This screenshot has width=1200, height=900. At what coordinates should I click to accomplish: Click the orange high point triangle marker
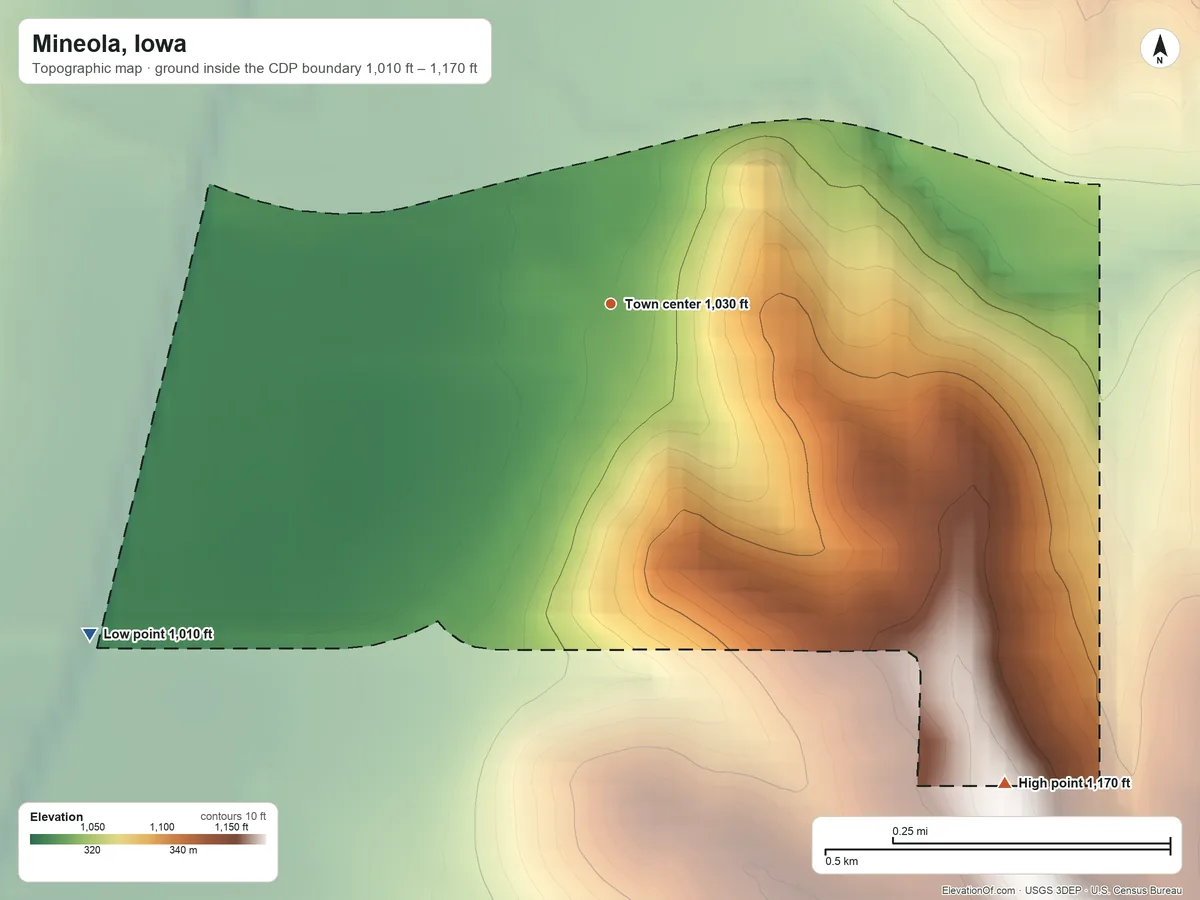pos(1005,783)
